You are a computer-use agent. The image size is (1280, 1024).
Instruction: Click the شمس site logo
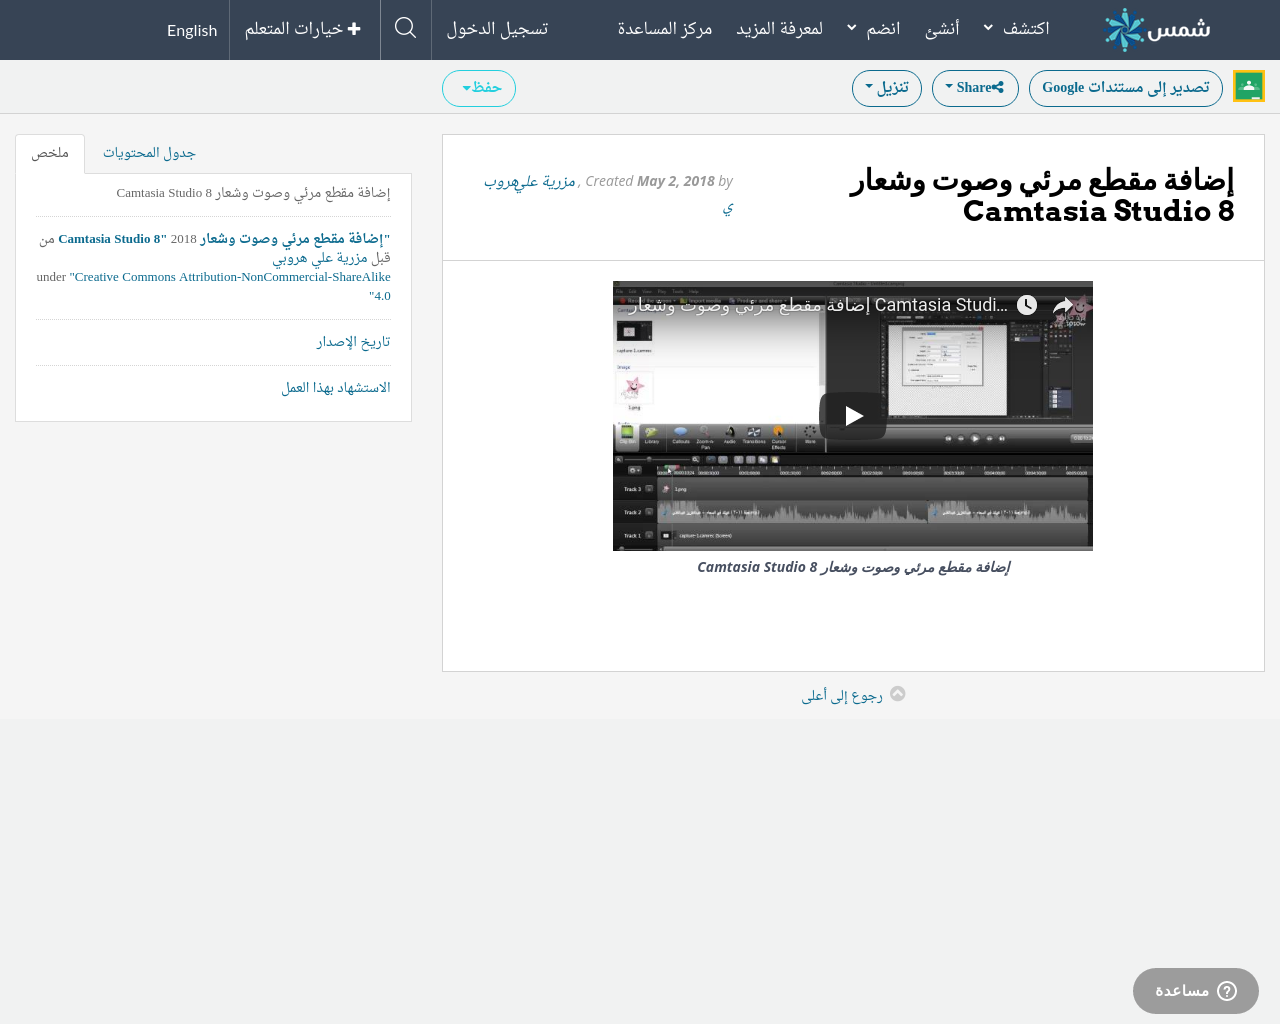point(1157,30)
